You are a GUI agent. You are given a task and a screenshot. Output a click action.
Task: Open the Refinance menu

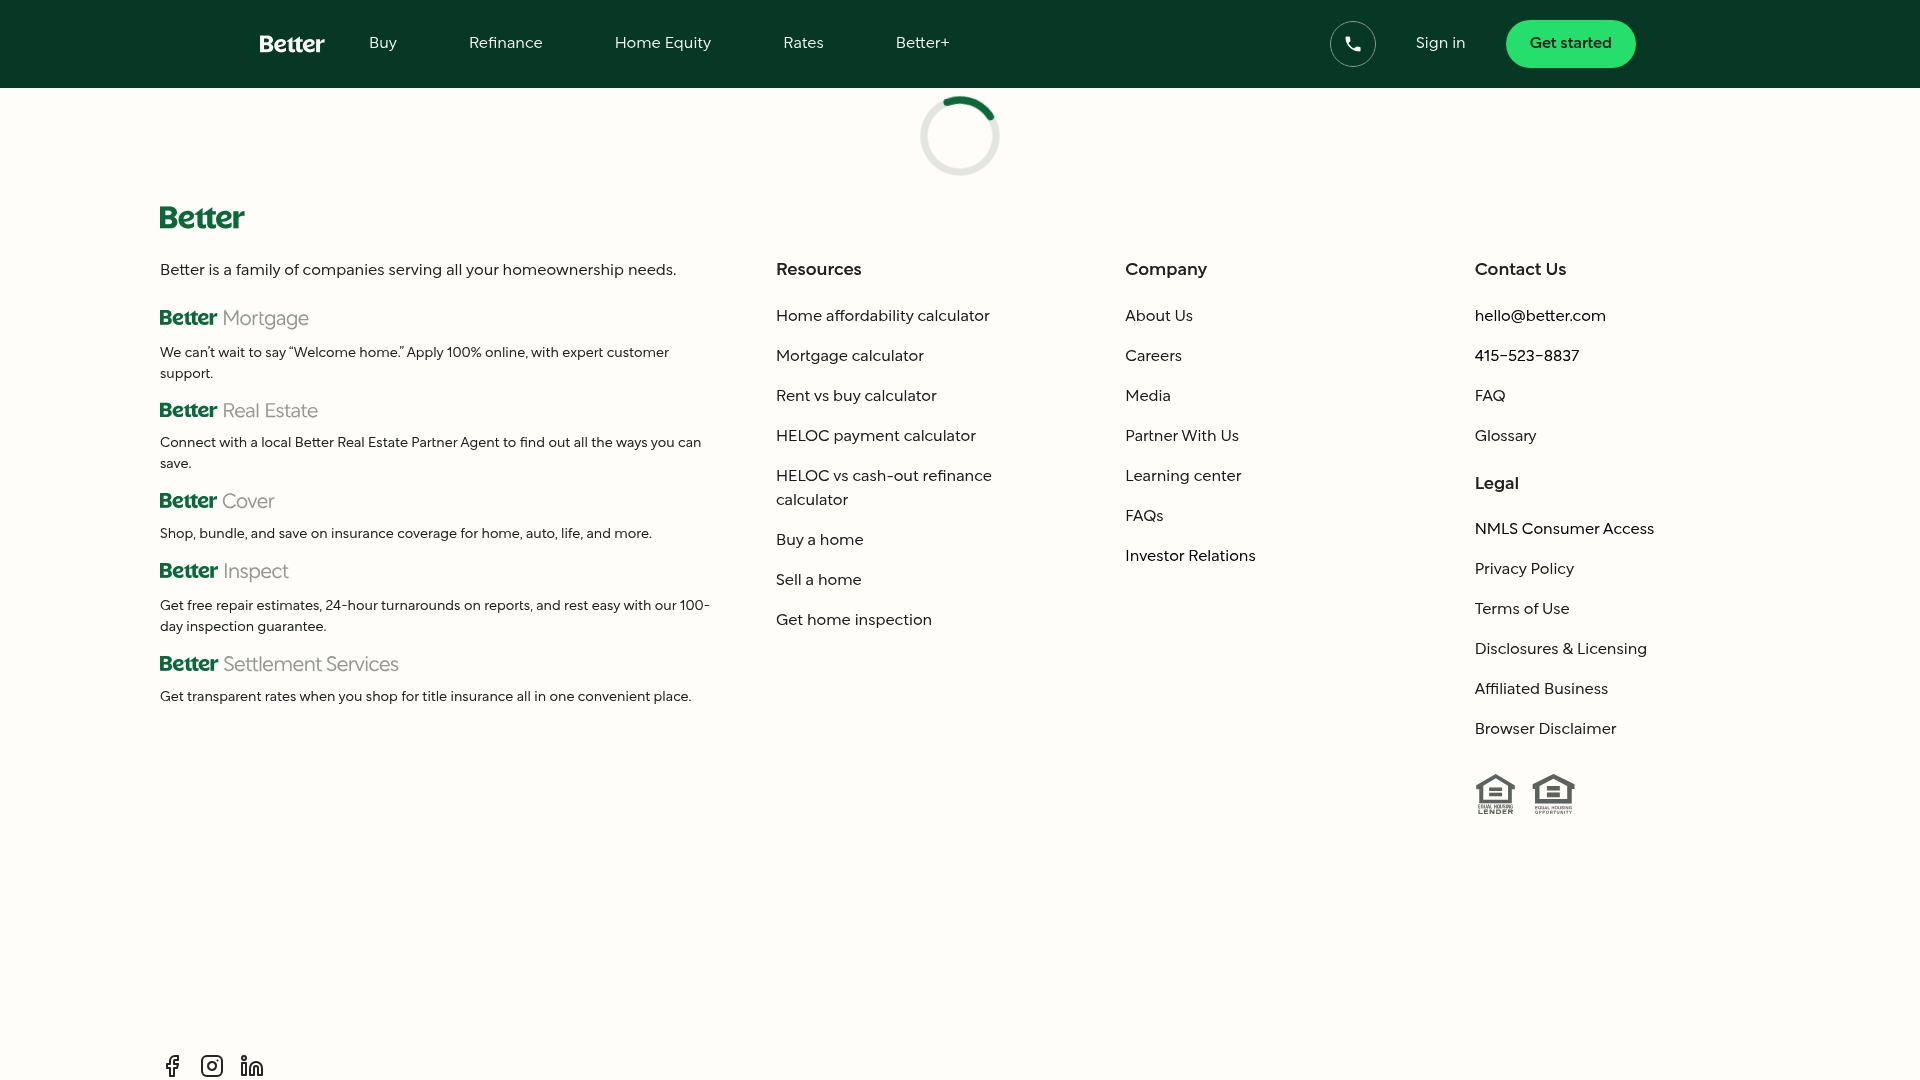pos(505,43)
